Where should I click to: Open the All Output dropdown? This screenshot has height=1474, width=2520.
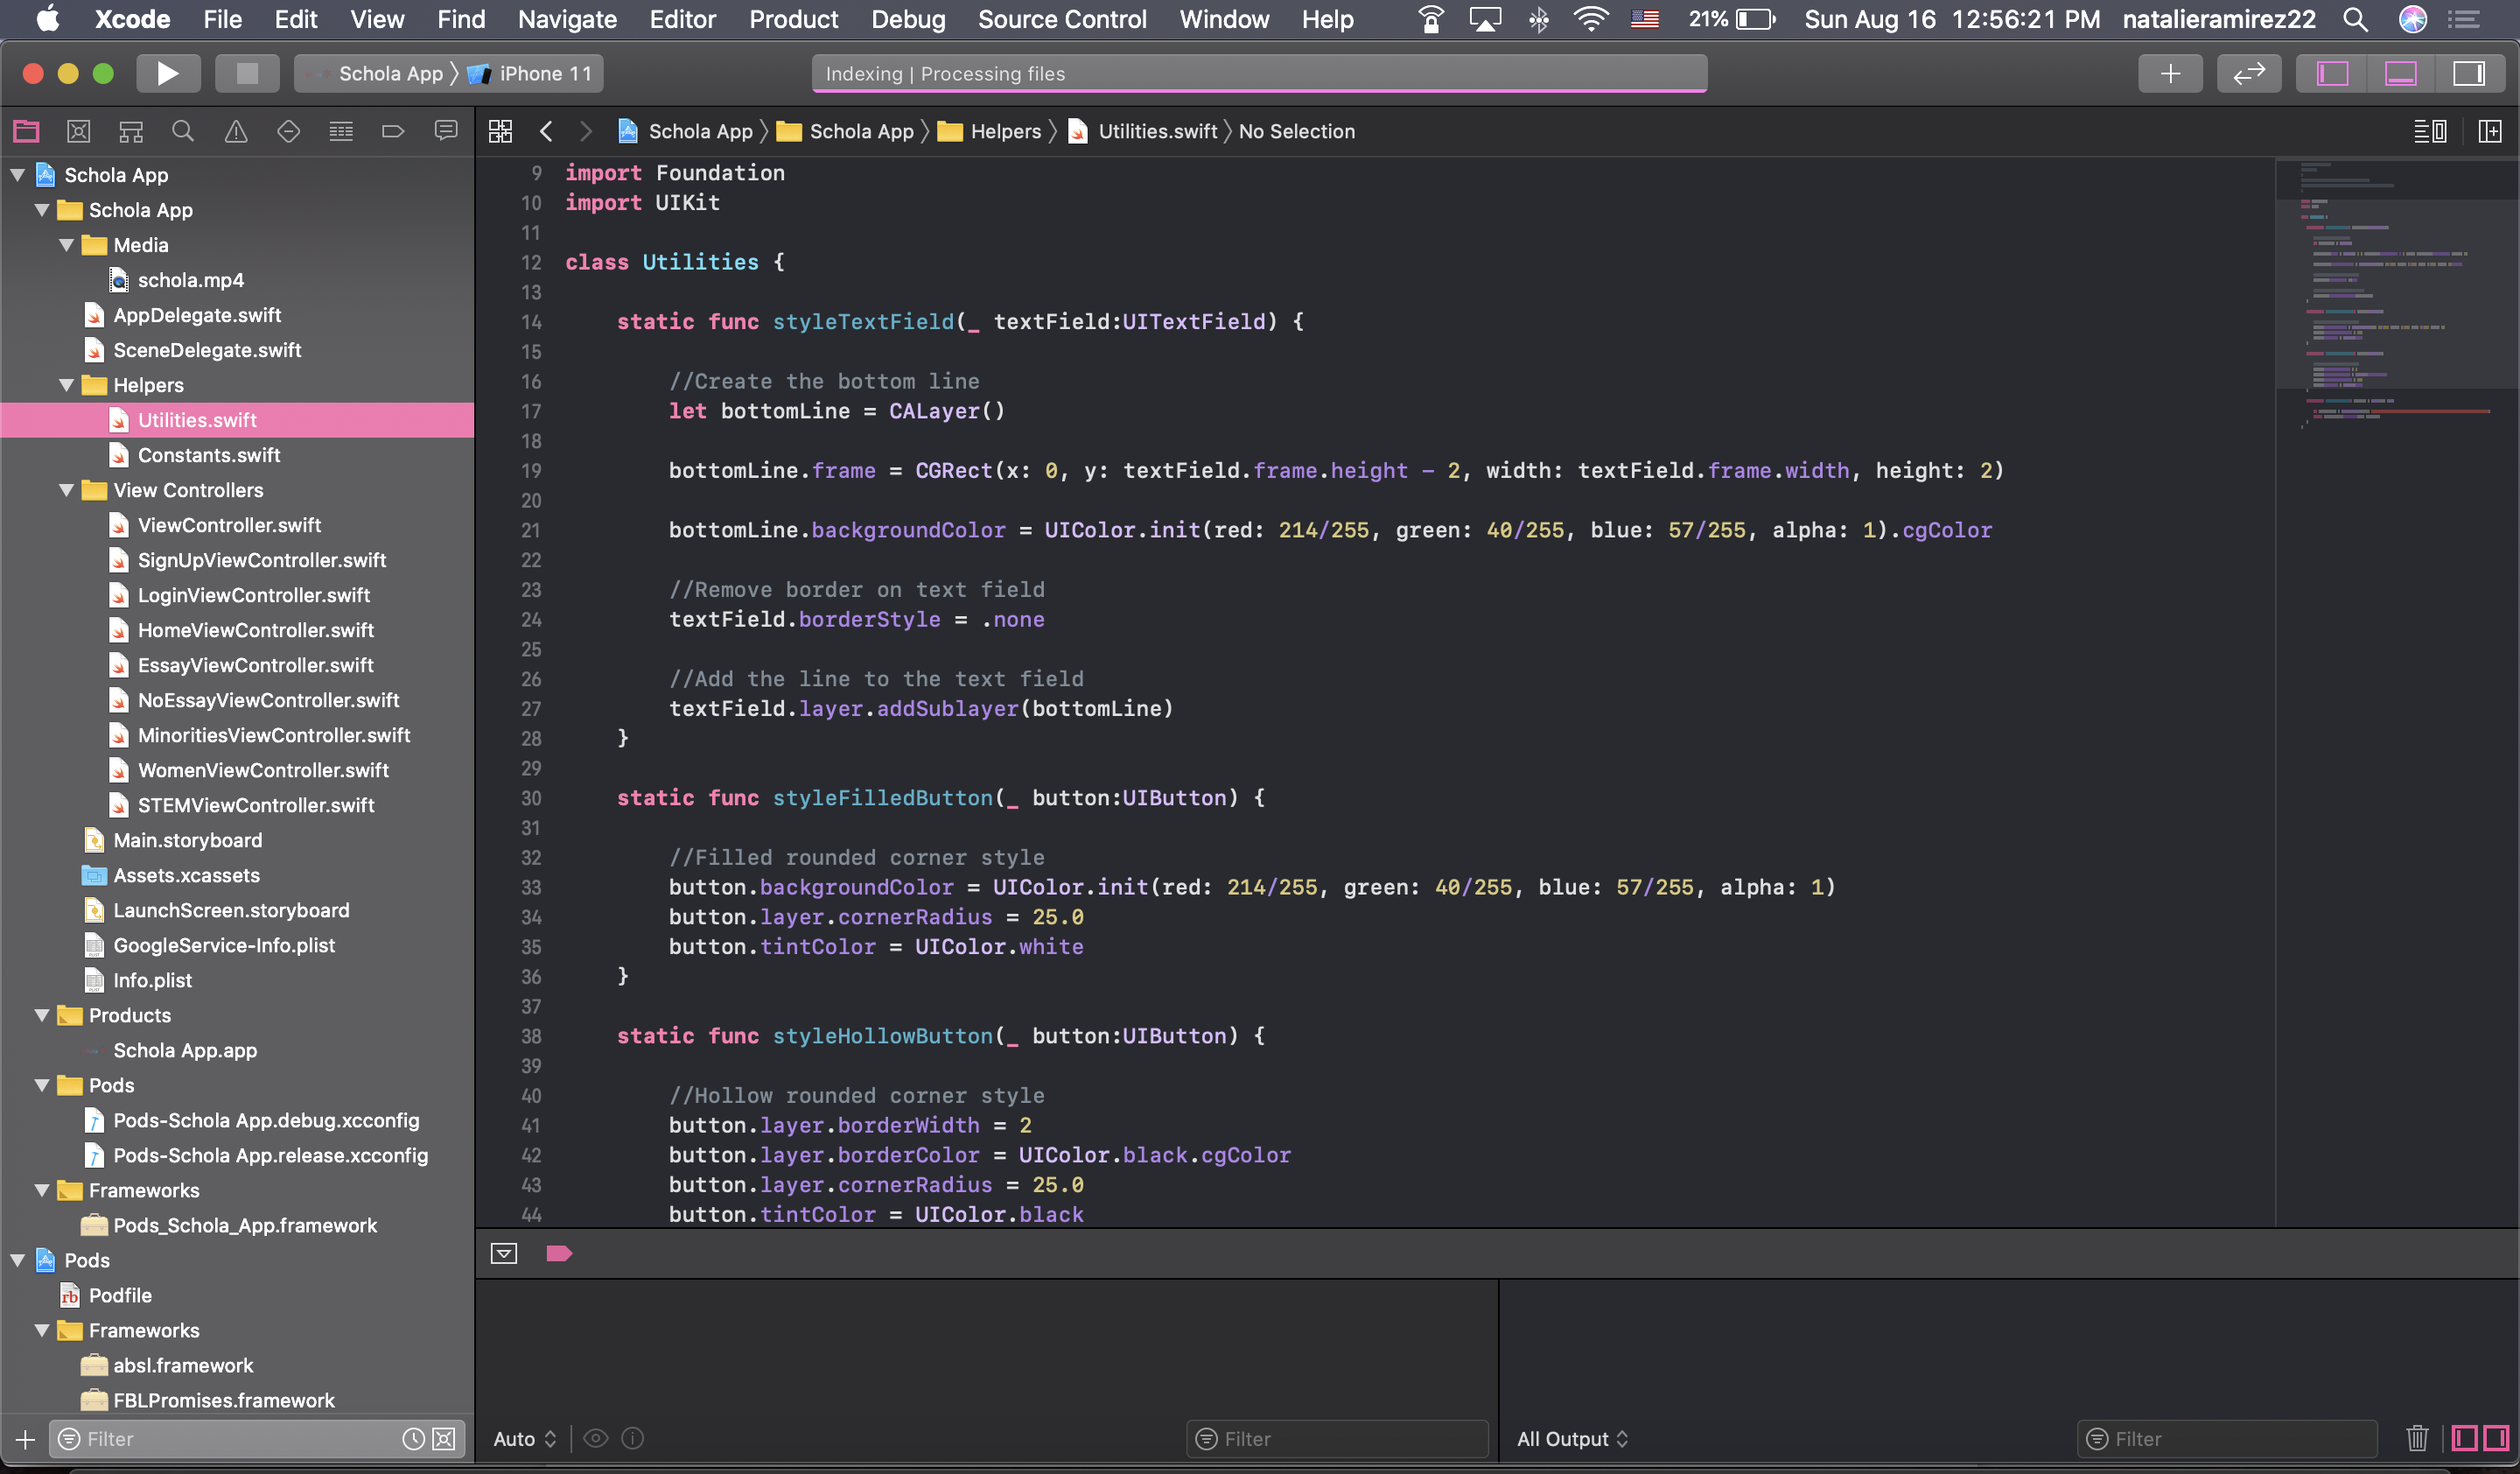click(1572, 1438)
